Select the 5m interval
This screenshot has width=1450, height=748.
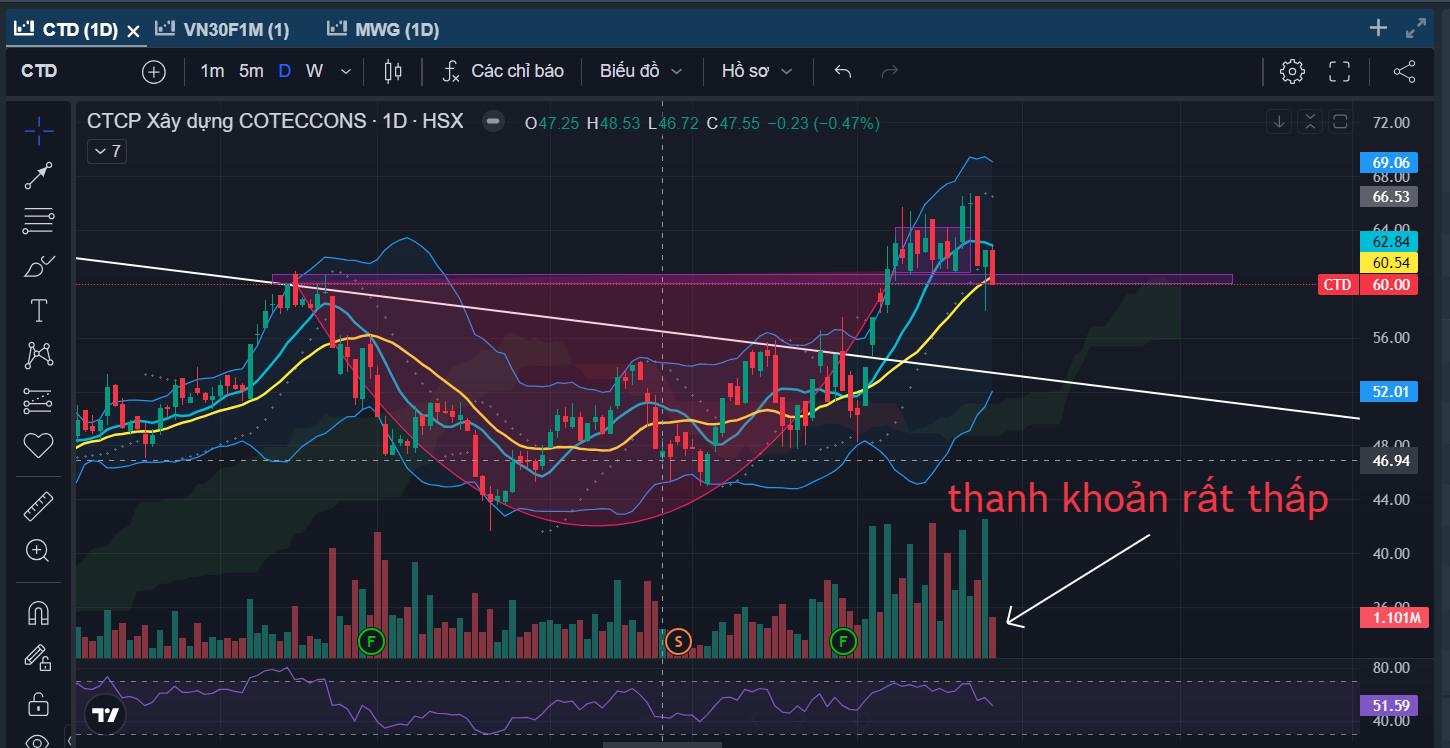(251, 71)
